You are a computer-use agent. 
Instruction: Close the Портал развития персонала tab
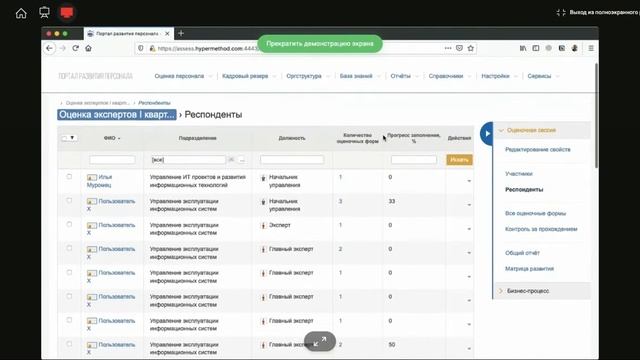pyautogui.click(x=167, y=33)
